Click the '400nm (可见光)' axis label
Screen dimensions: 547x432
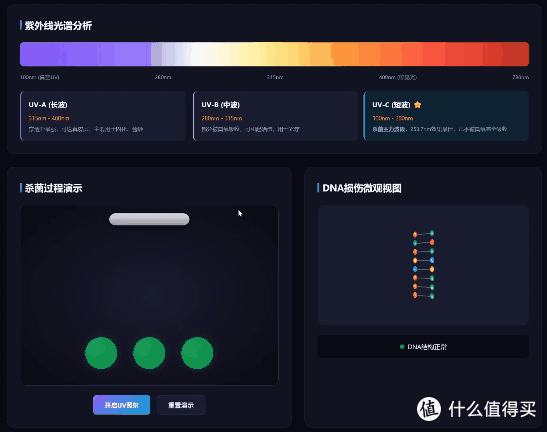point(398,77)
